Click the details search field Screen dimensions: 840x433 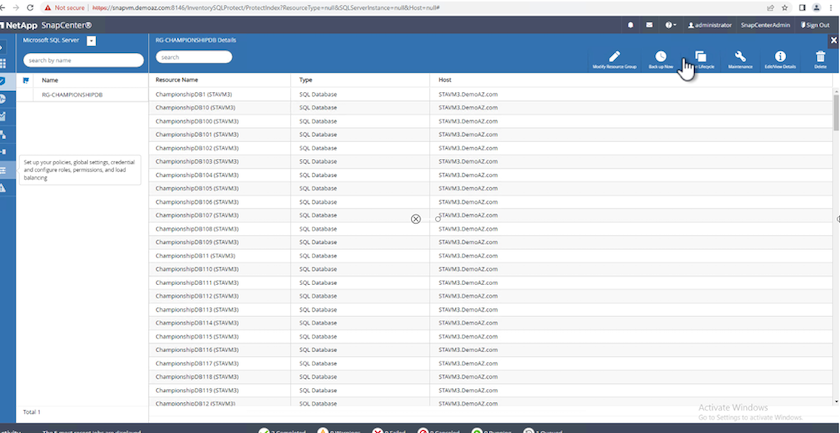pos(194,57)
